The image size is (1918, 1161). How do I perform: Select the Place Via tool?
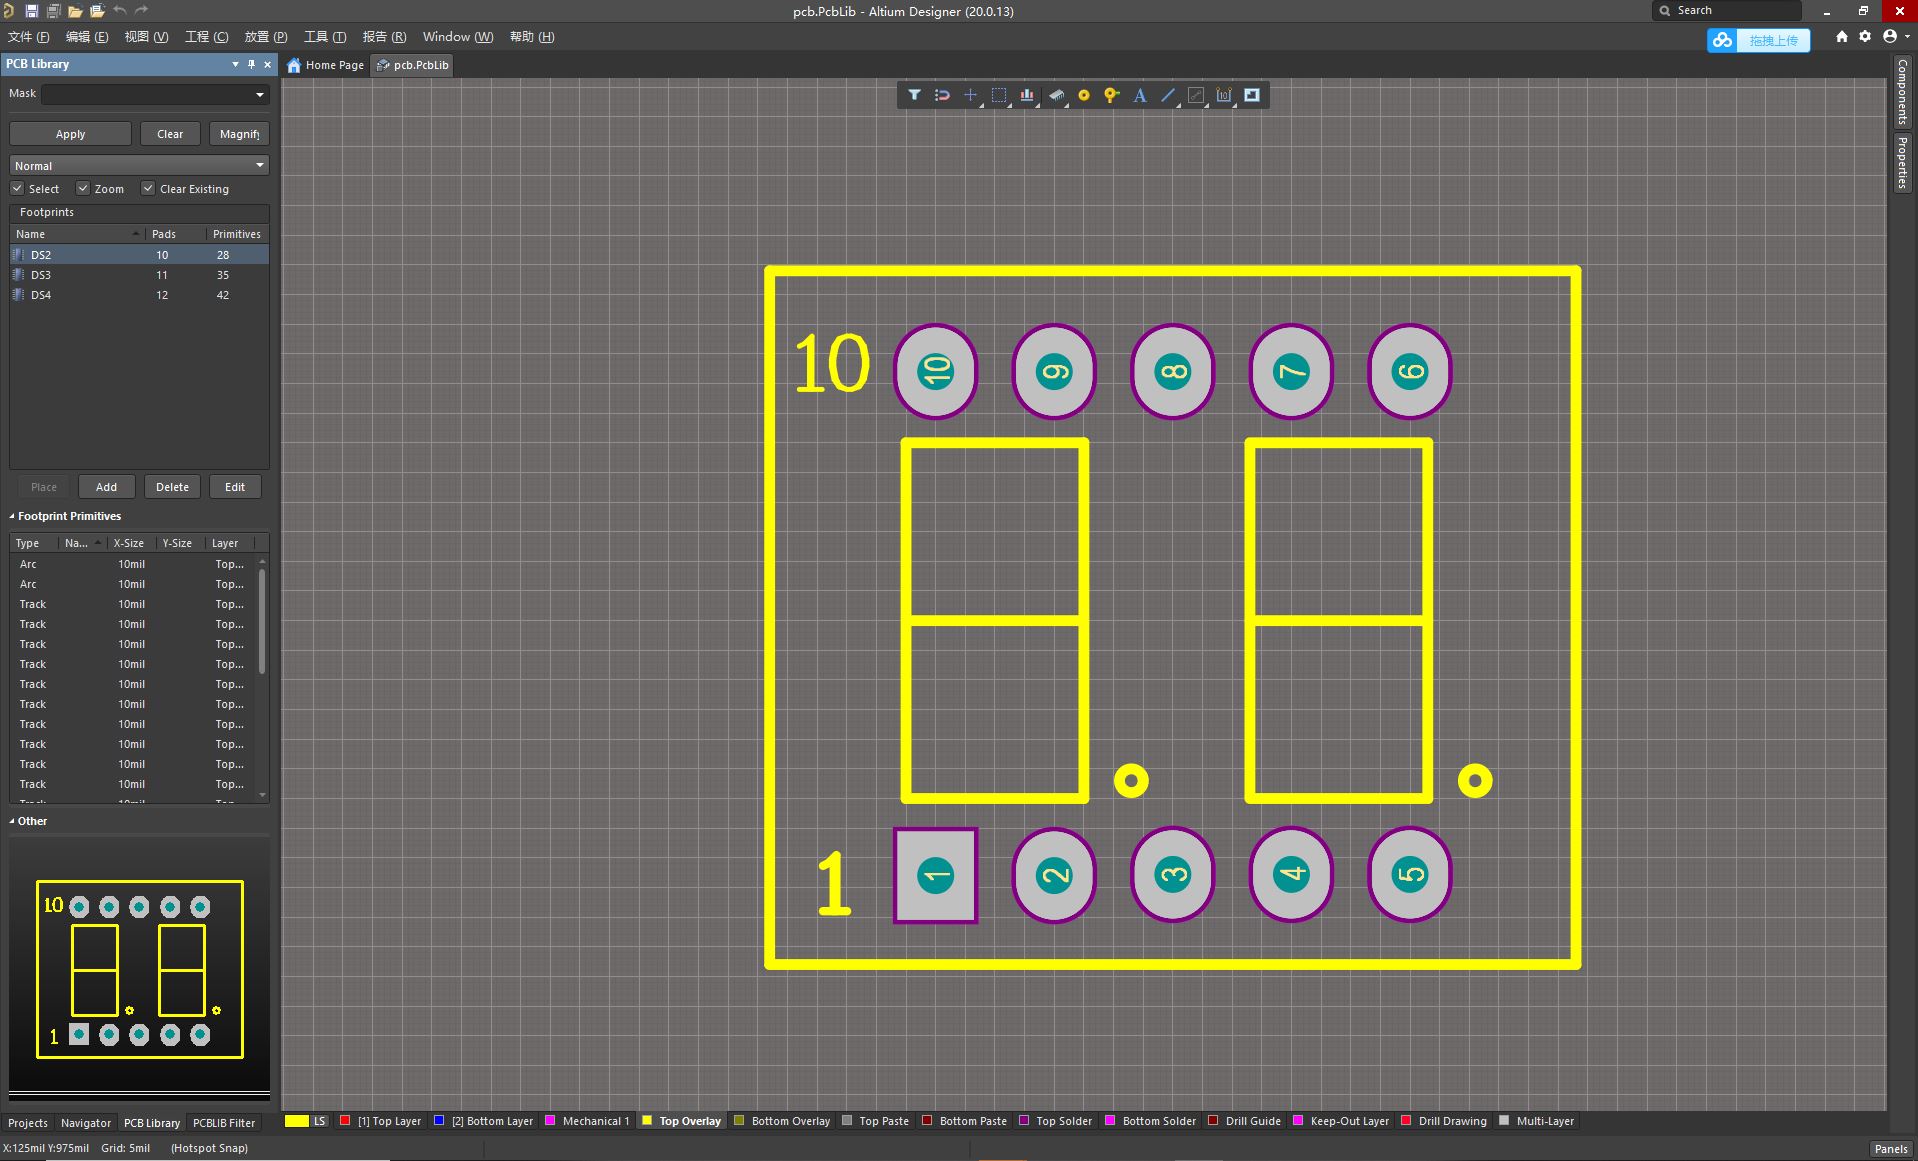(x=1111, y=95)
